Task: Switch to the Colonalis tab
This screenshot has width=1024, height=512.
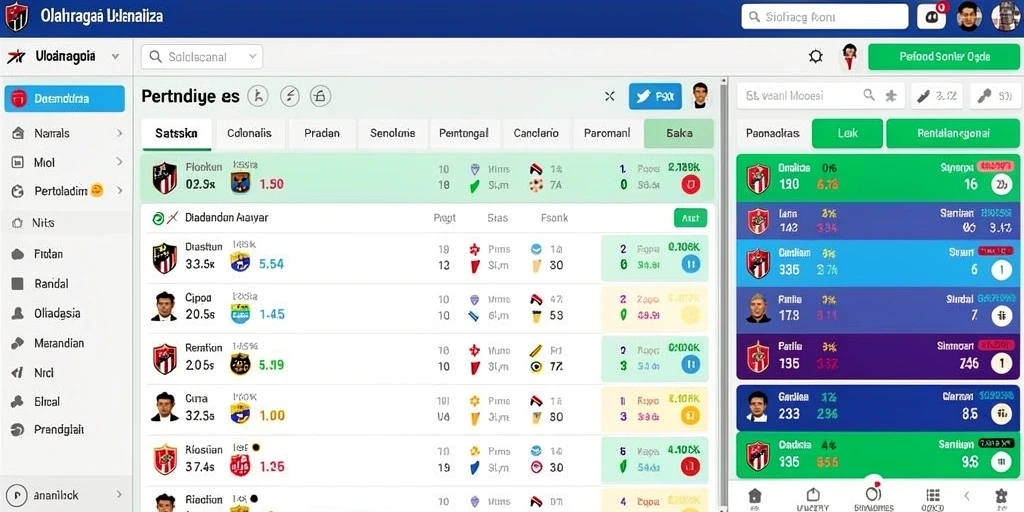Action: click(249, 133)
